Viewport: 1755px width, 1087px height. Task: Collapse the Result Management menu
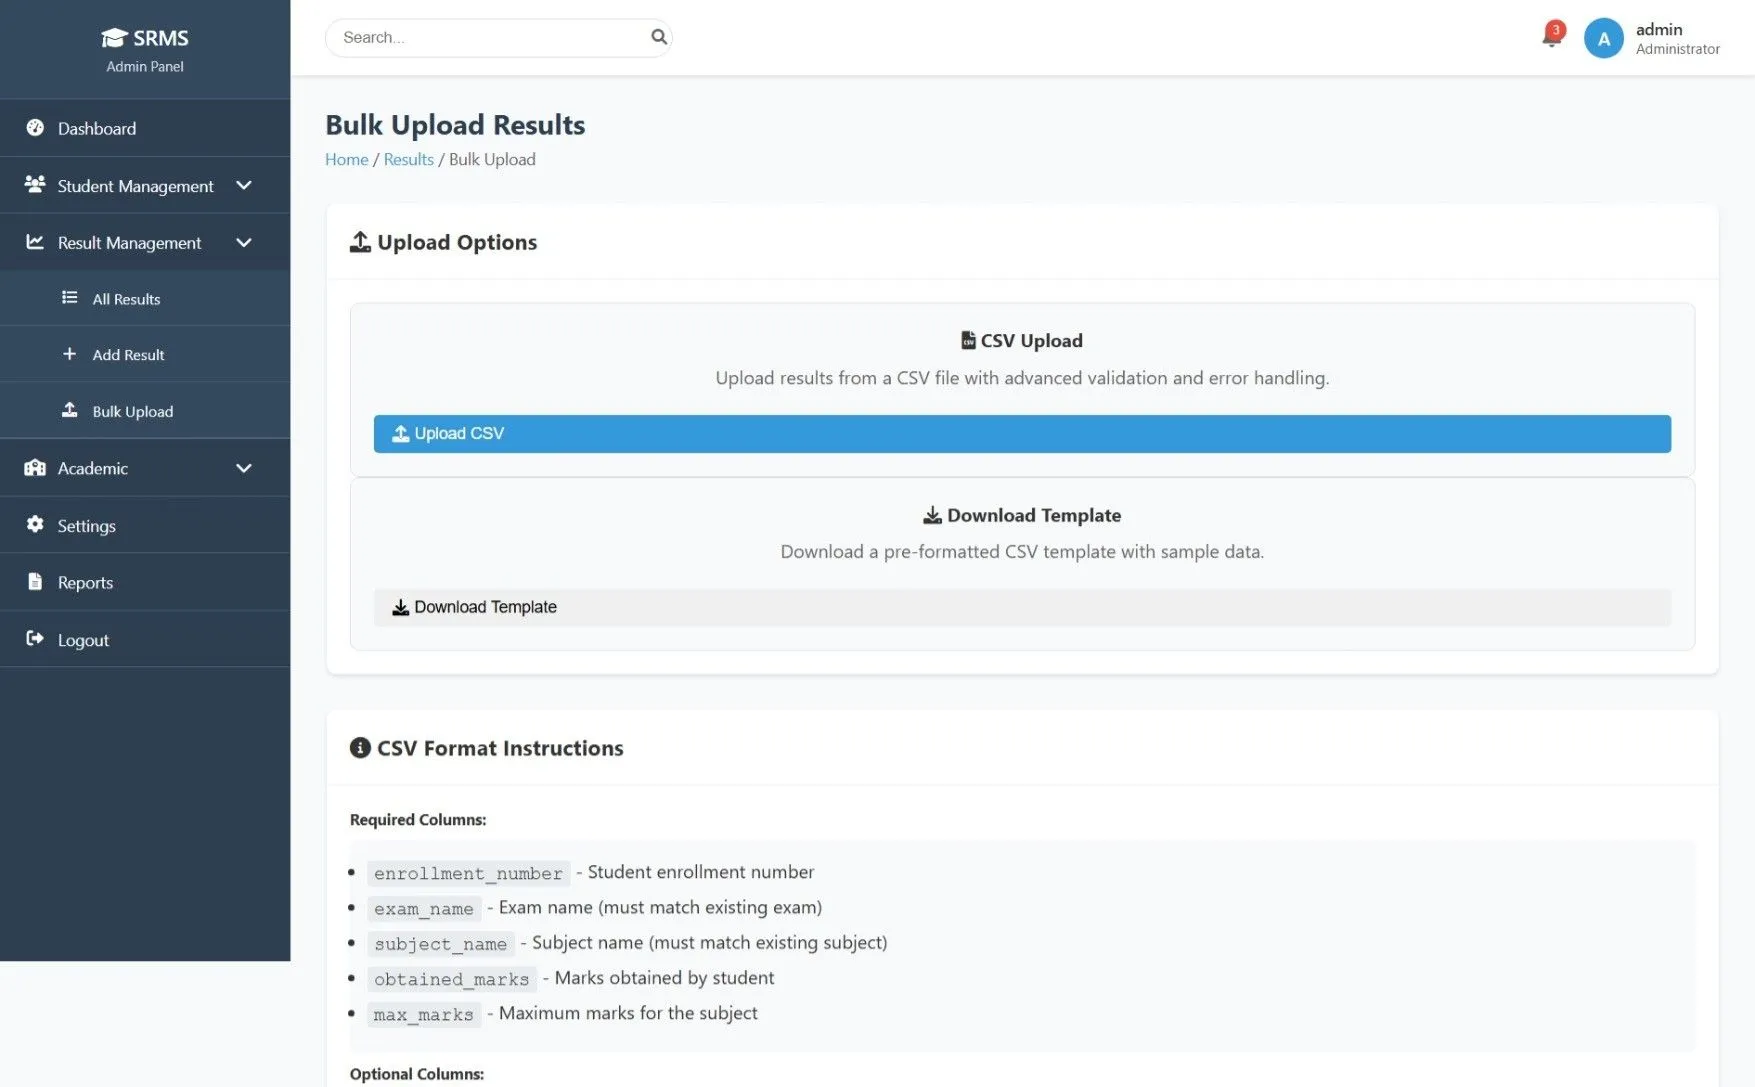[x=243, y=242]
